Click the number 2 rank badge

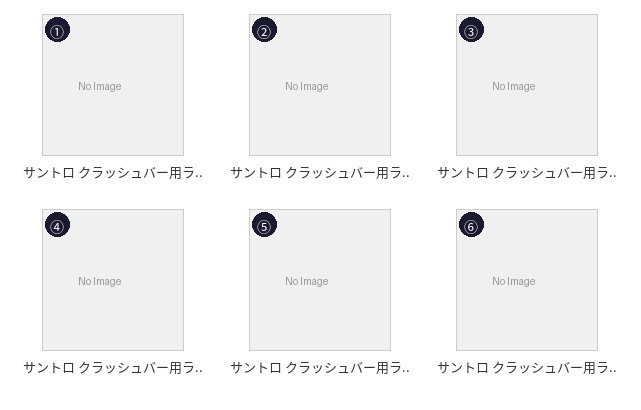pos(264,31)
